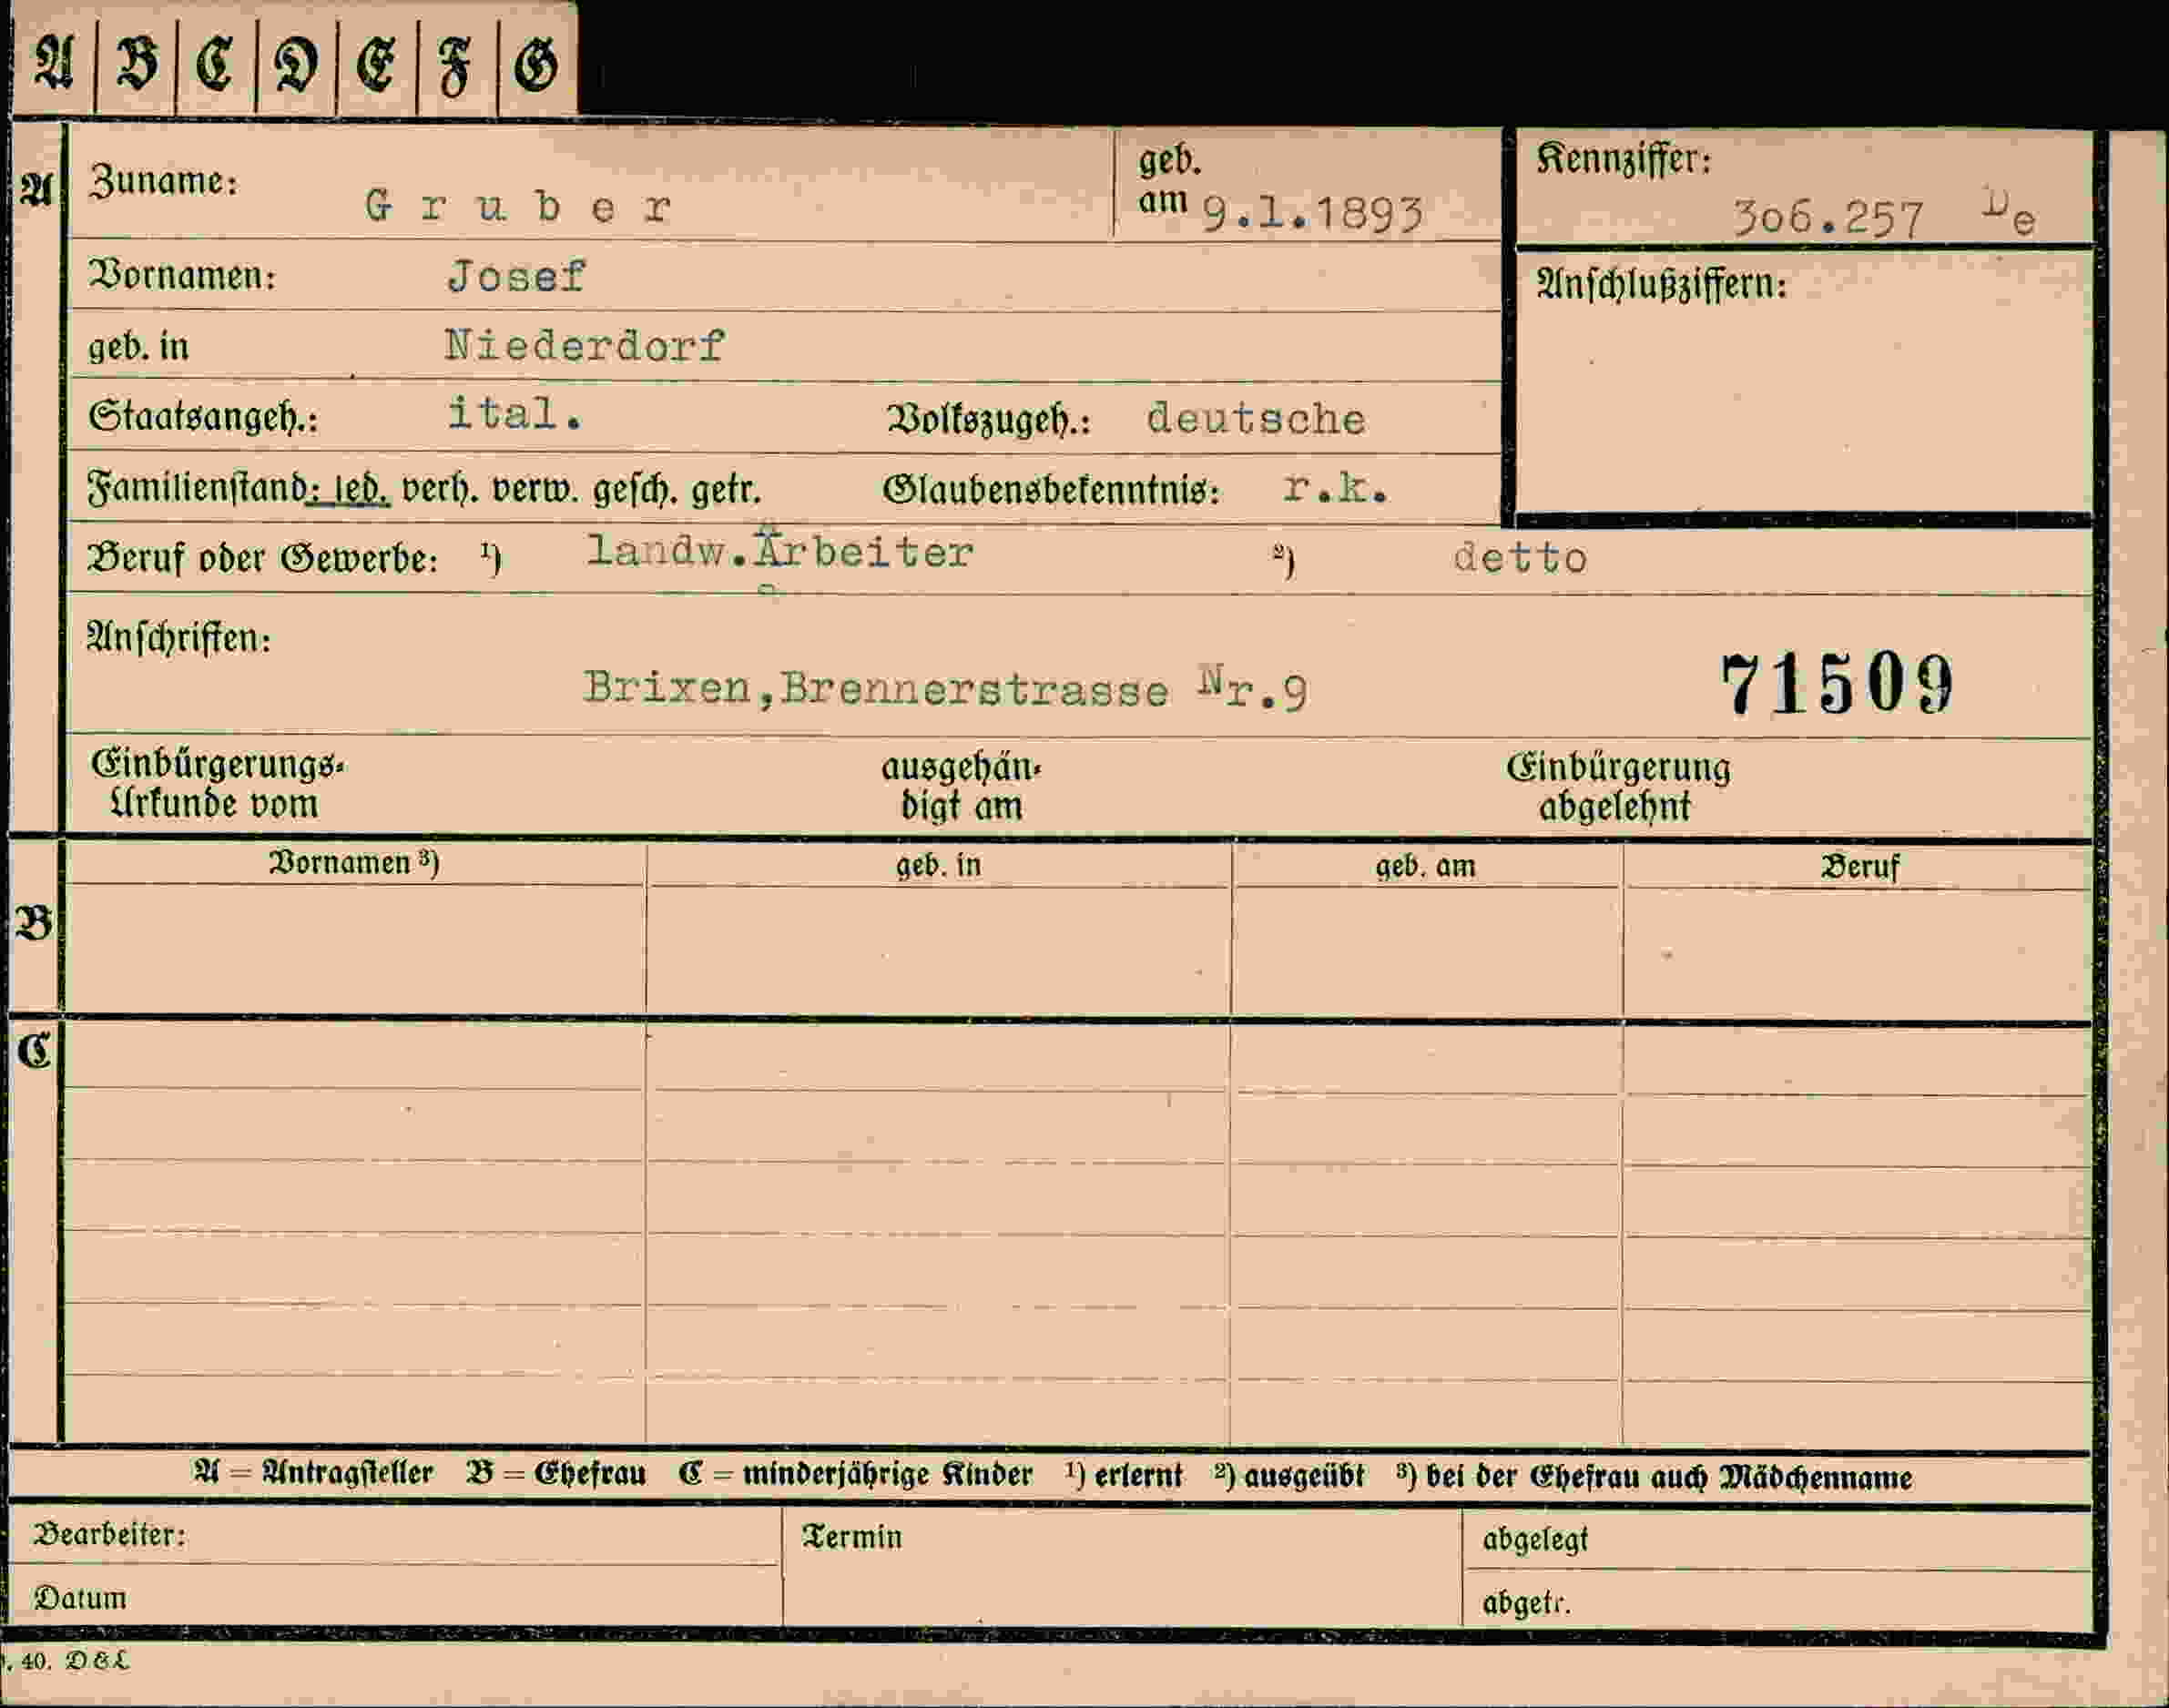Viewport: 2169px width, 1708px height.
Task: Click the 'geb. in' column header in section B
Action: click(x=938, y=865)
